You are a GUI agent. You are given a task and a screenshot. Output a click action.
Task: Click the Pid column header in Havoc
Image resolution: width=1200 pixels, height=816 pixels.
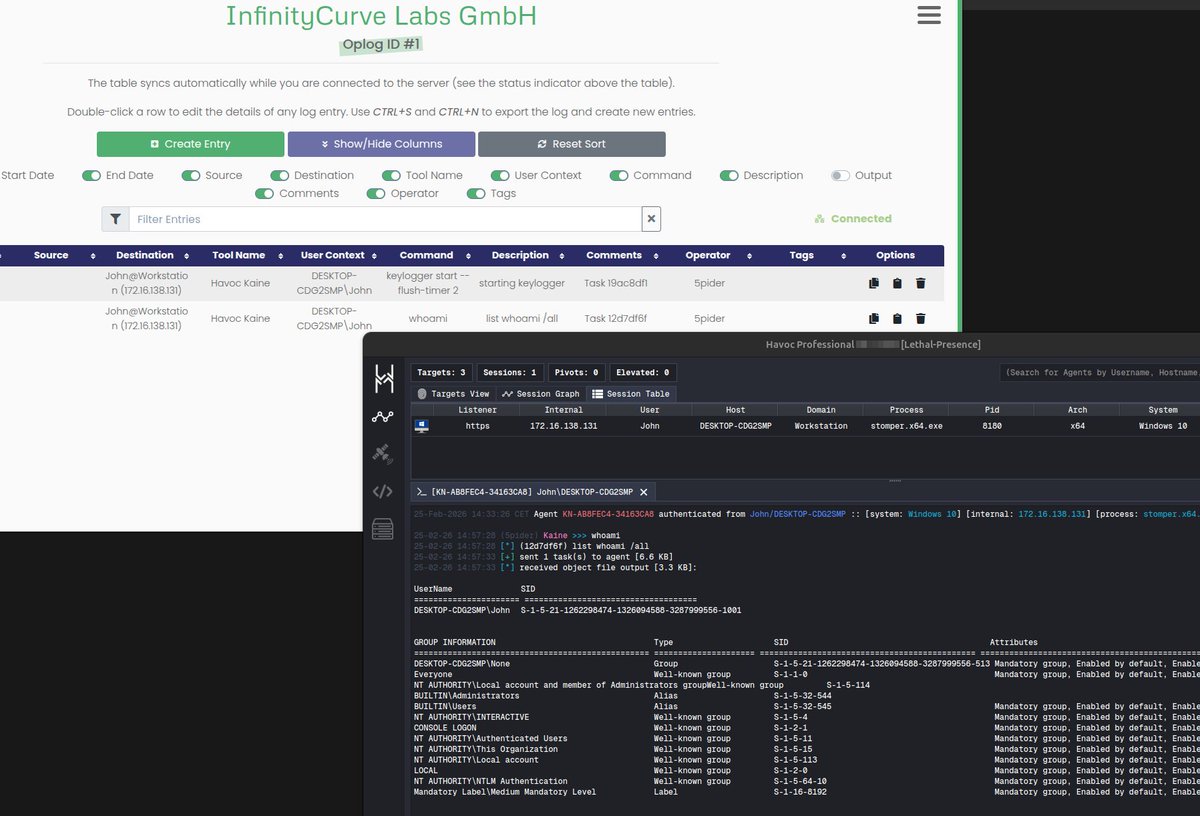click(991, 410)
